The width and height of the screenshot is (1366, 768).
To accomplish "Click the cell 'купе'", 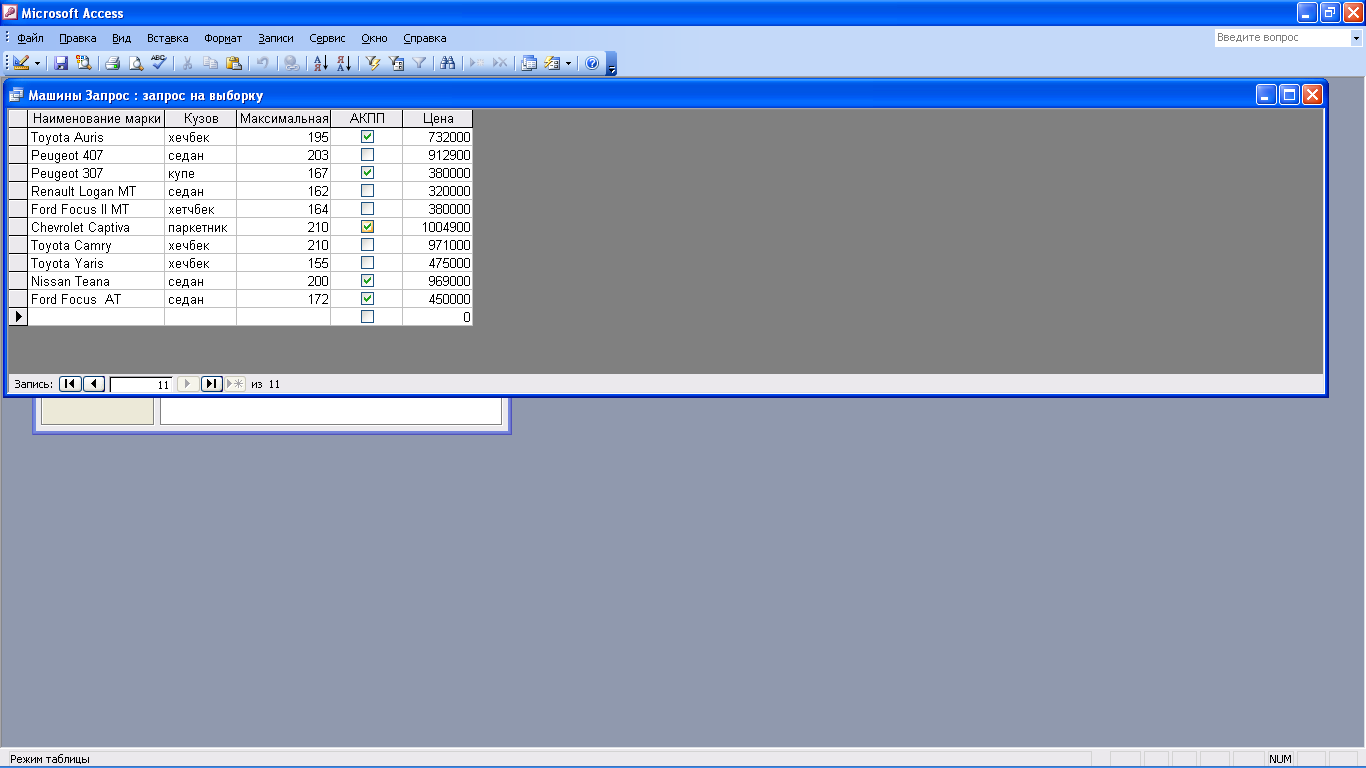I will coord(201,173).
